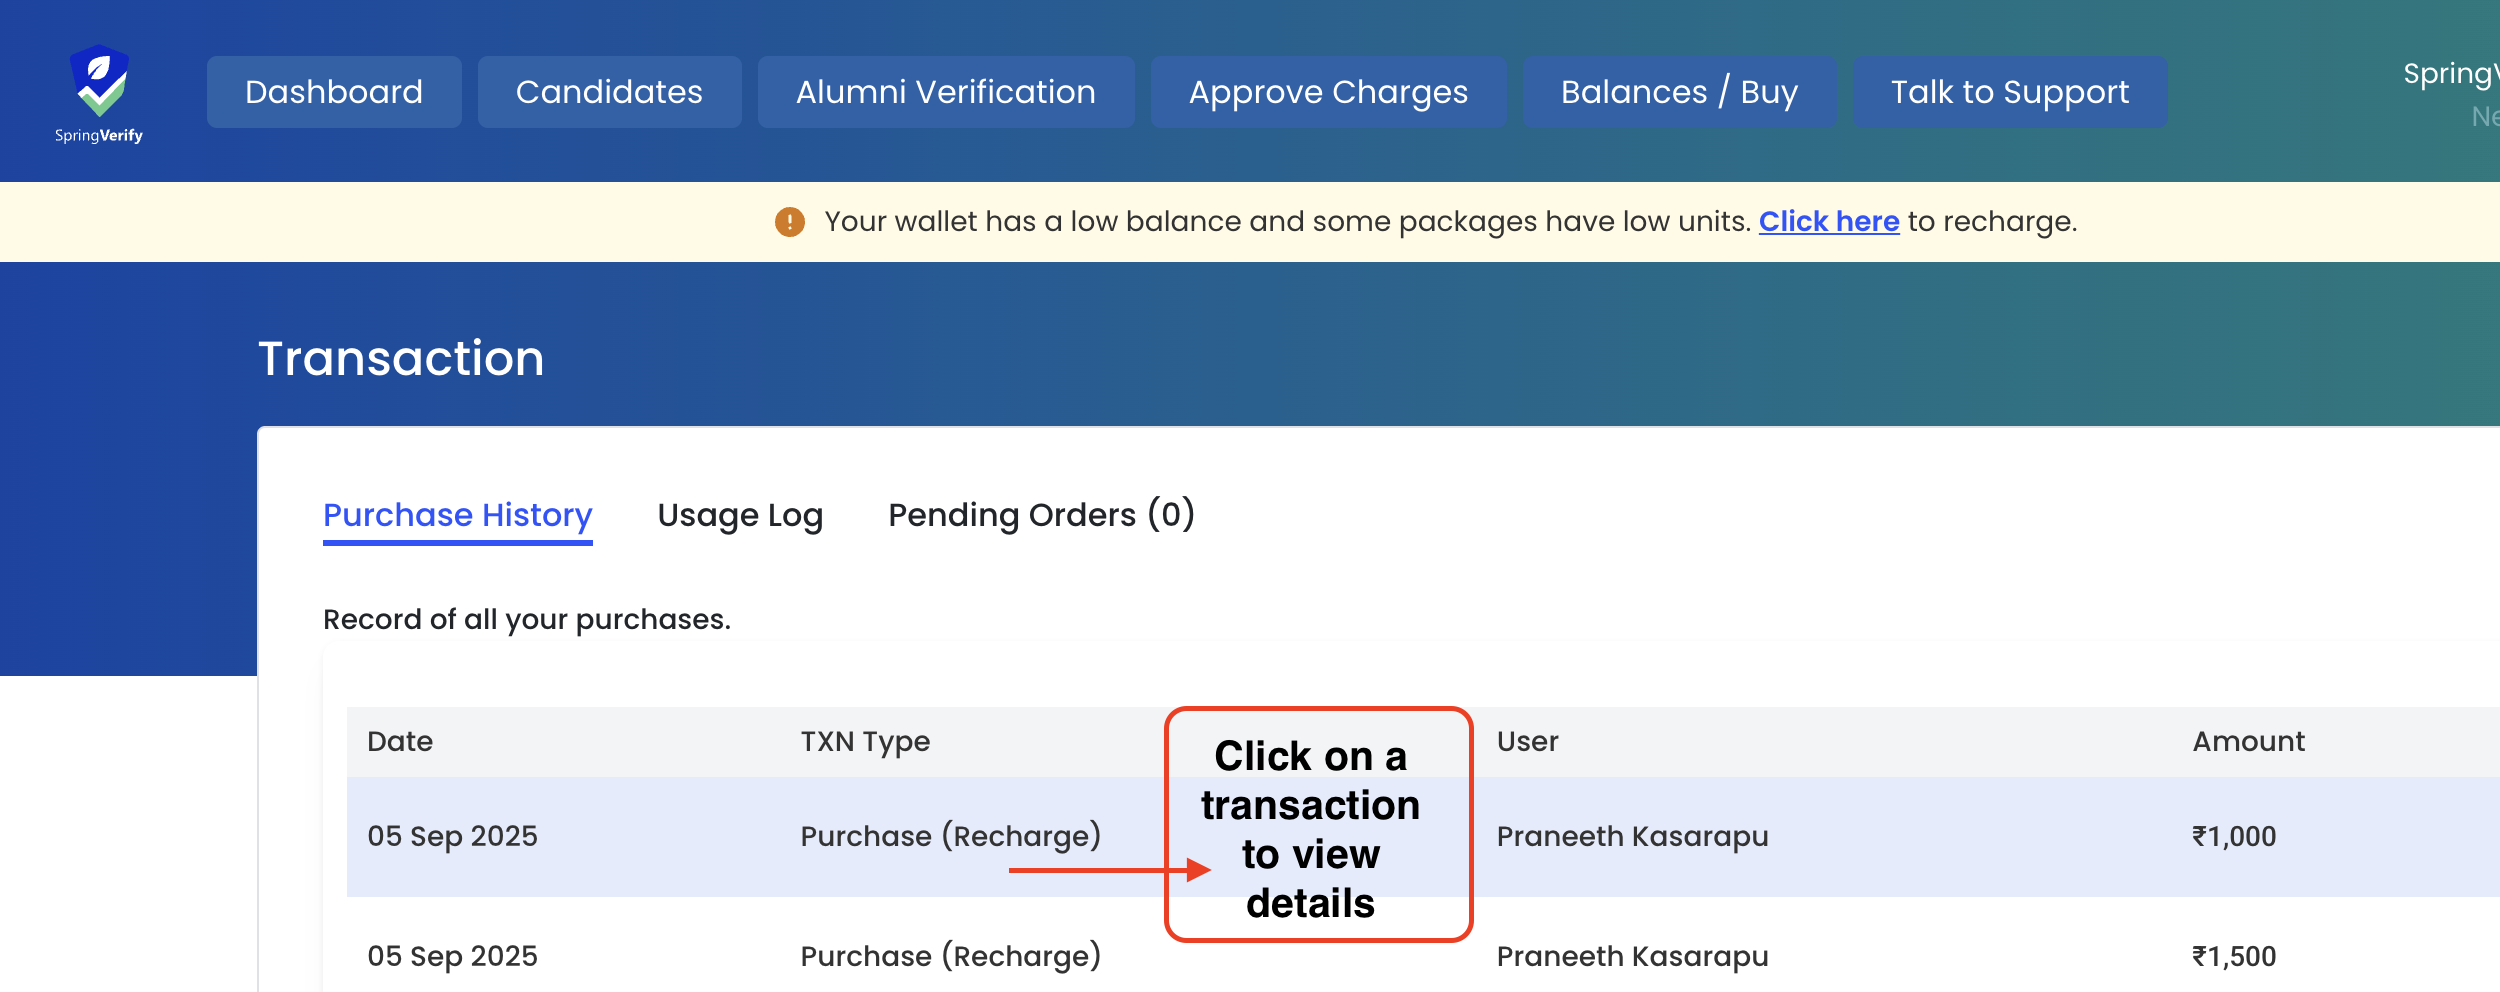
Task: Select the Purchase History tab
Action: pyautogui.click(x=457, y=515)
